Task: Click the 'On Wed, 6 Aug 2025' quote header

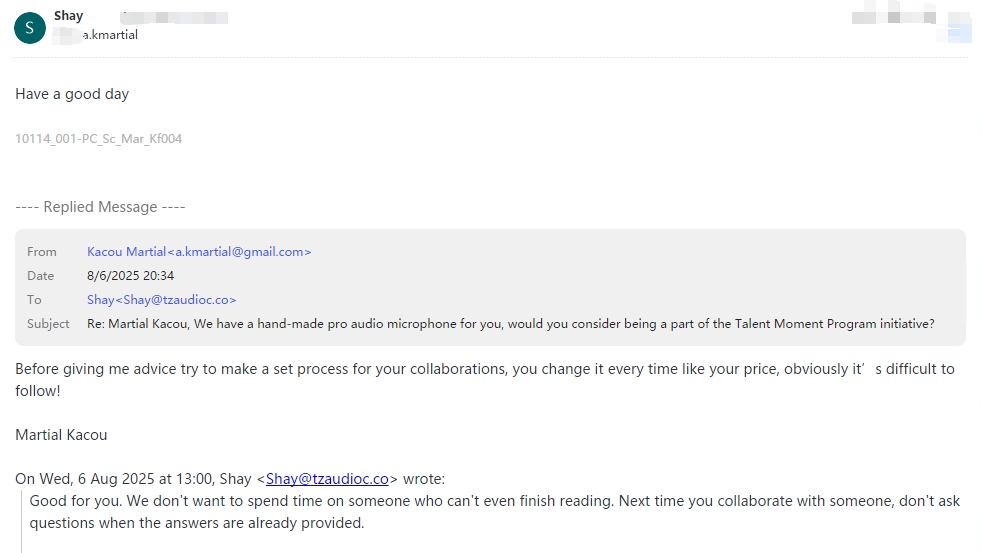Action: pyautogui.click(x=230, y=479)
